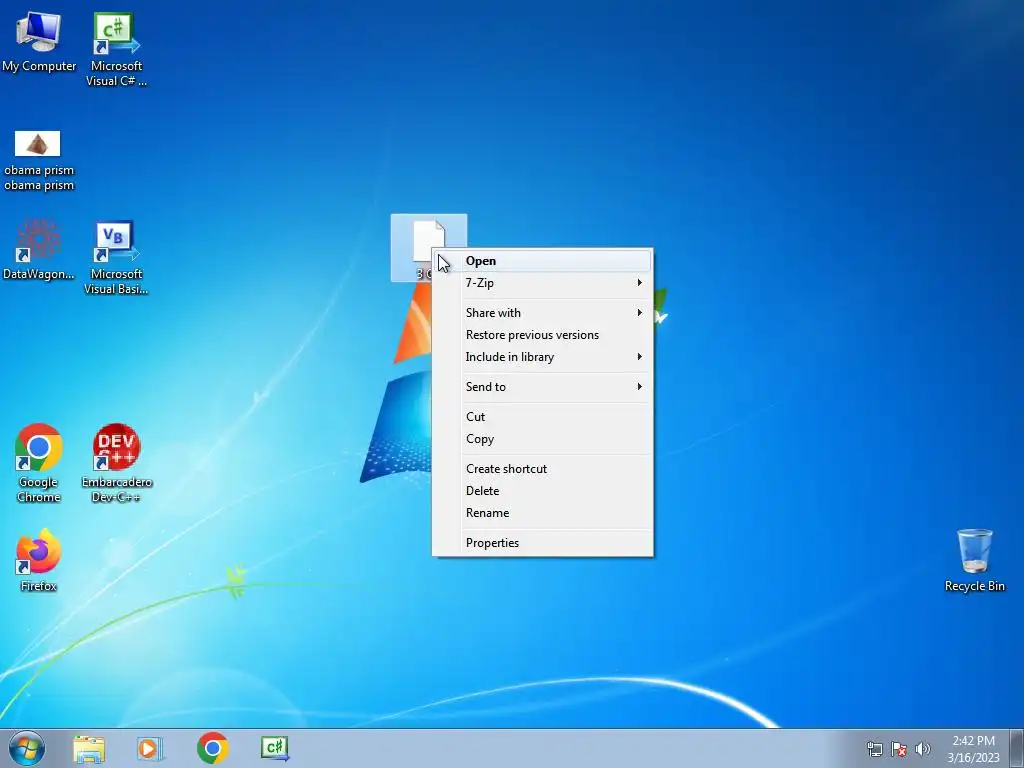Screen dimensions: 1024x768
Task: Select the Firefox desktop shortcut
Action: click(39, 559)
